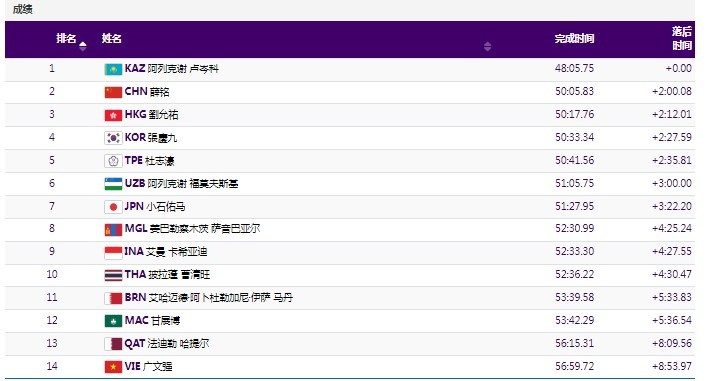The height and width of the screenshot is (381, 707).
Task: Open athlete name INA rank 9
Action: pos(166,252)
